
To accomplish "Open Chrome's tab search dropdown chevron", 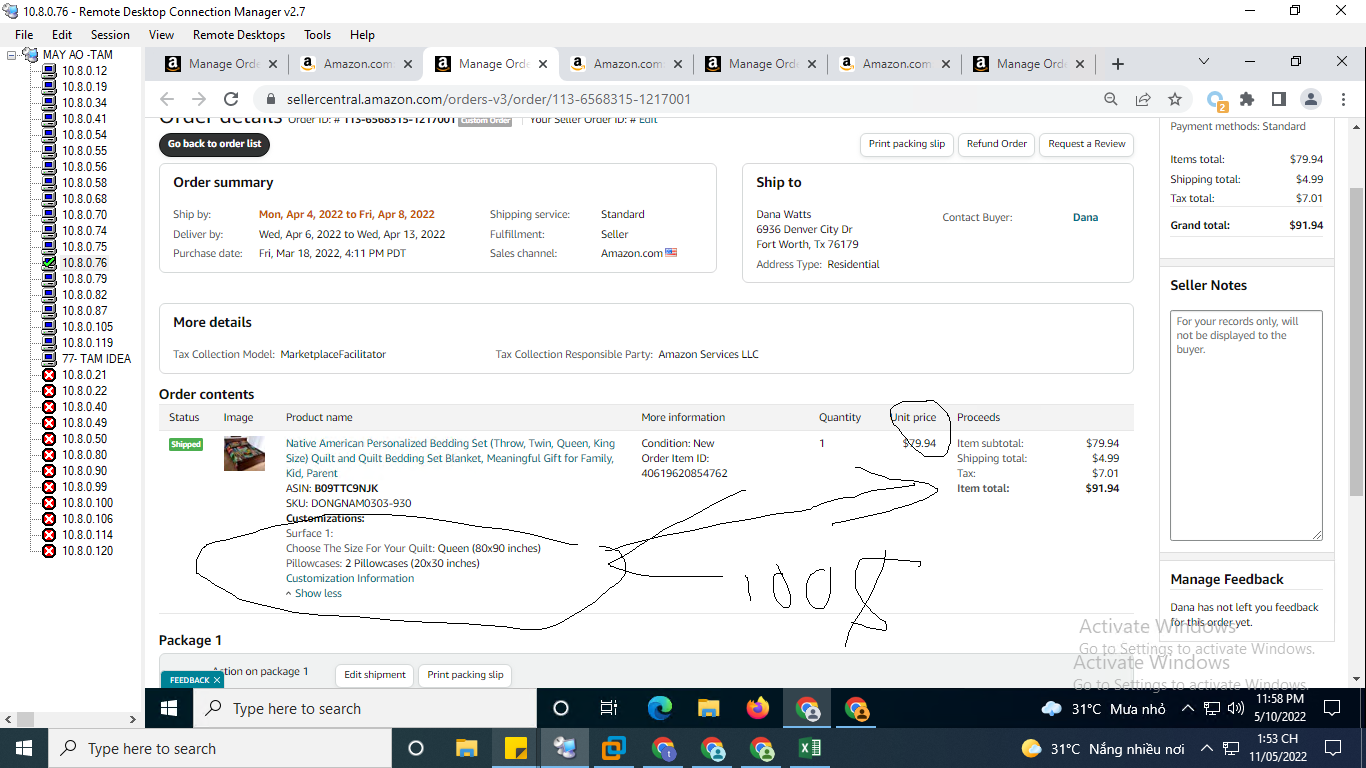I will 1205,62.
